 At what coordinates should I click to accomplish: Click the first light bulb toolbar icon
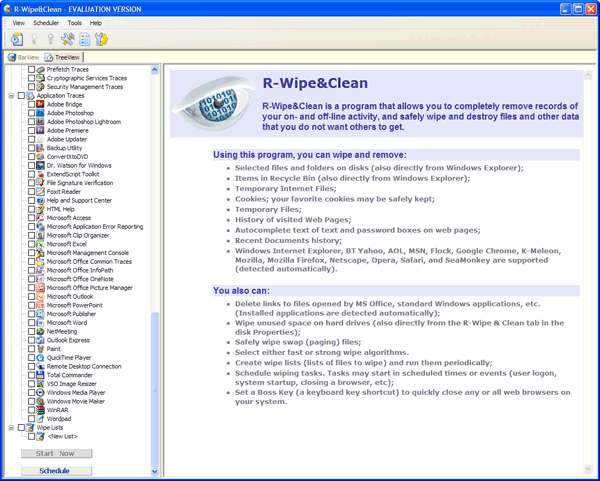(34, 39)
